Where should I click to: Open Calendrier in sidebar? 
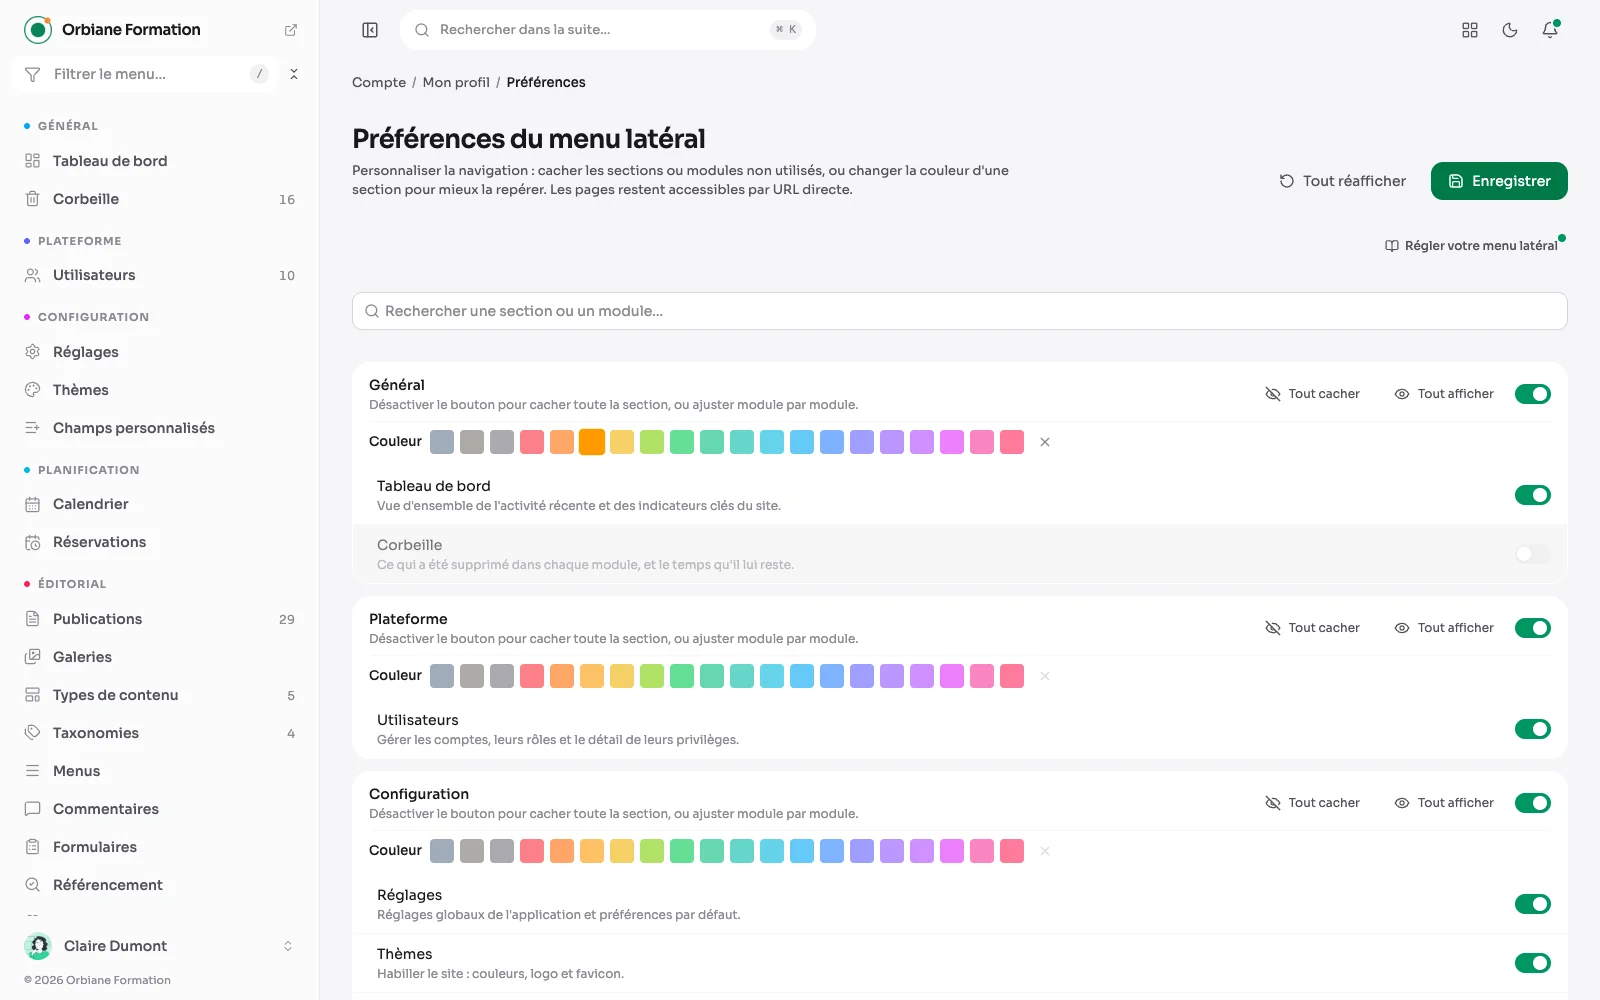tap(160, 504)
